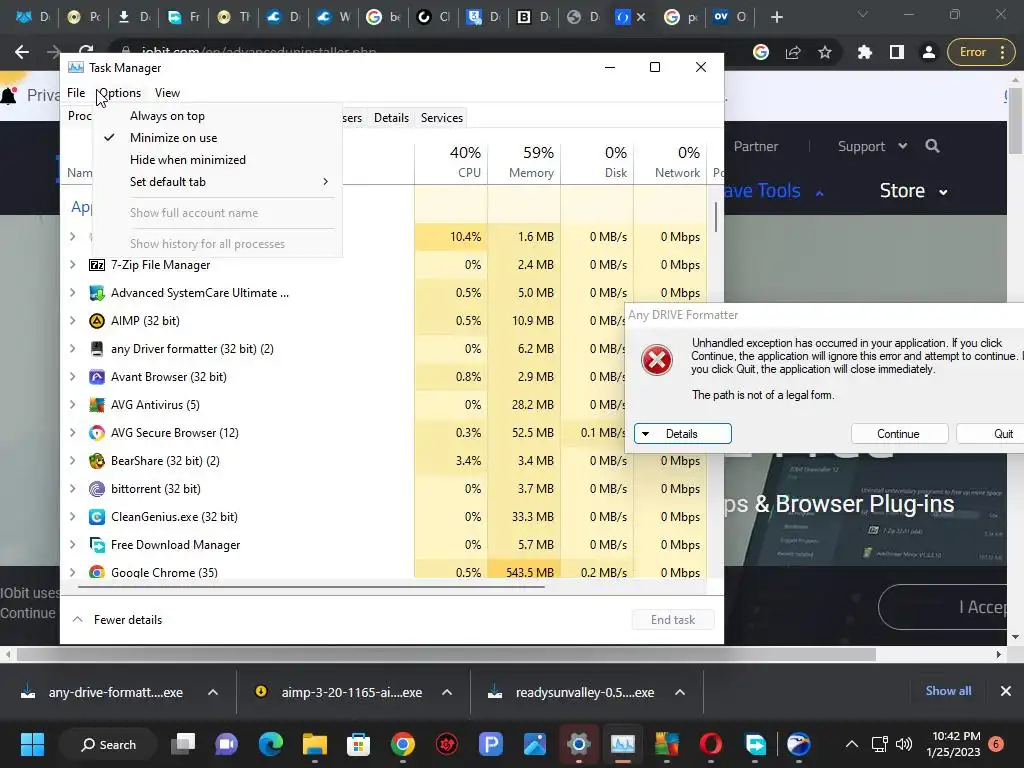Open File Explorer from taskbar
Viewport: 1024px width, 768px height.
315,744
